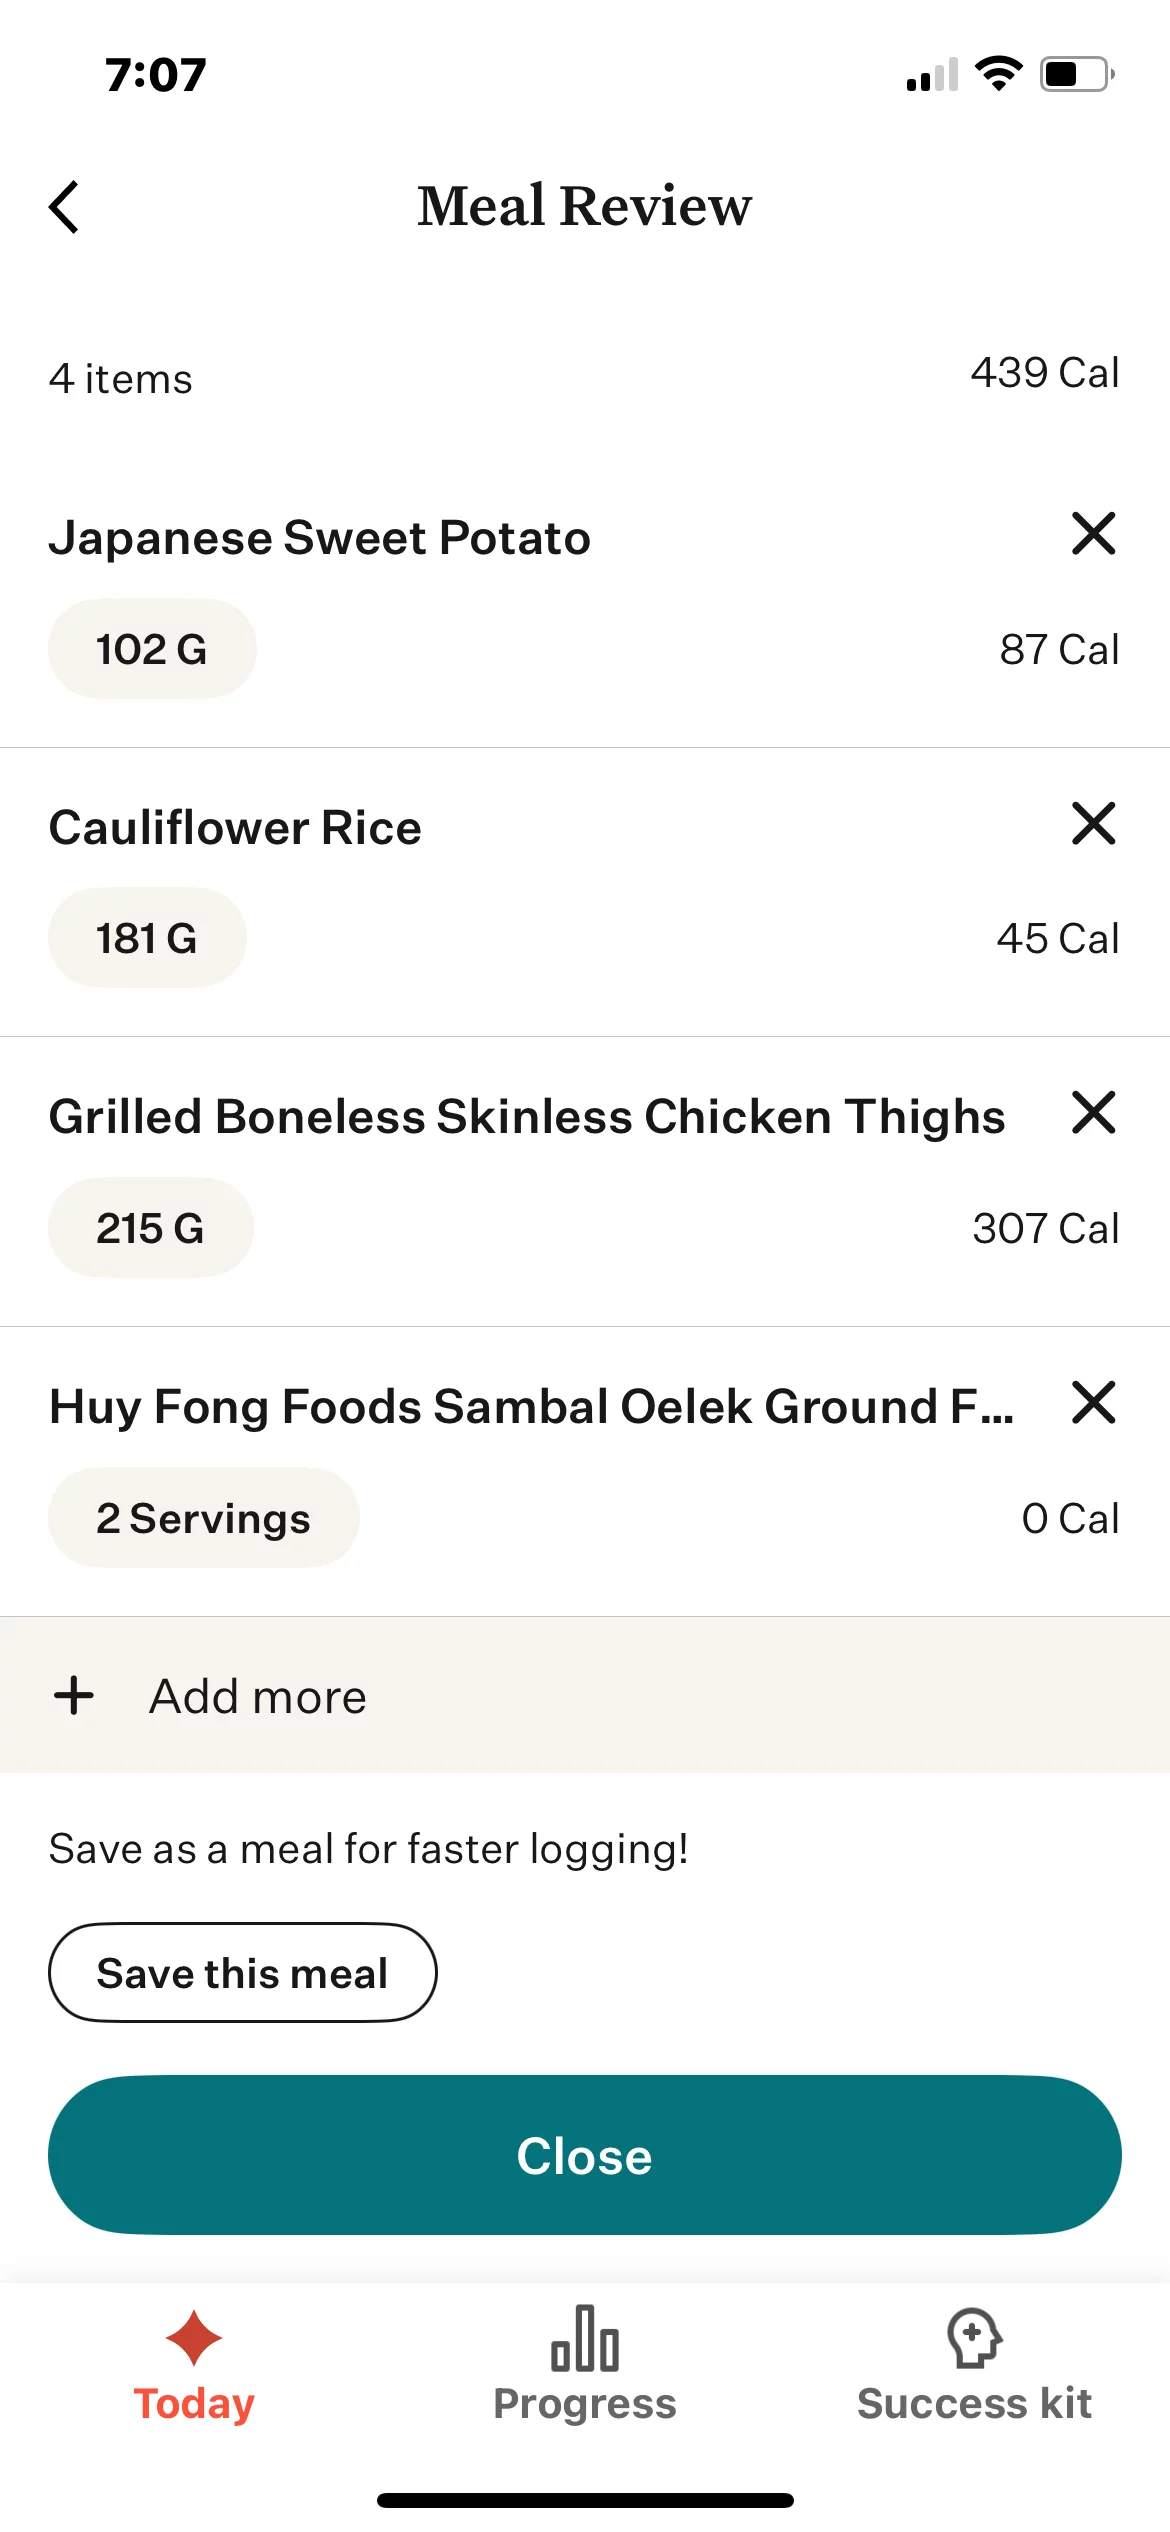
Task: Remove Huy Fong Sambal Oelek item
Action: click(1093, 1402)
